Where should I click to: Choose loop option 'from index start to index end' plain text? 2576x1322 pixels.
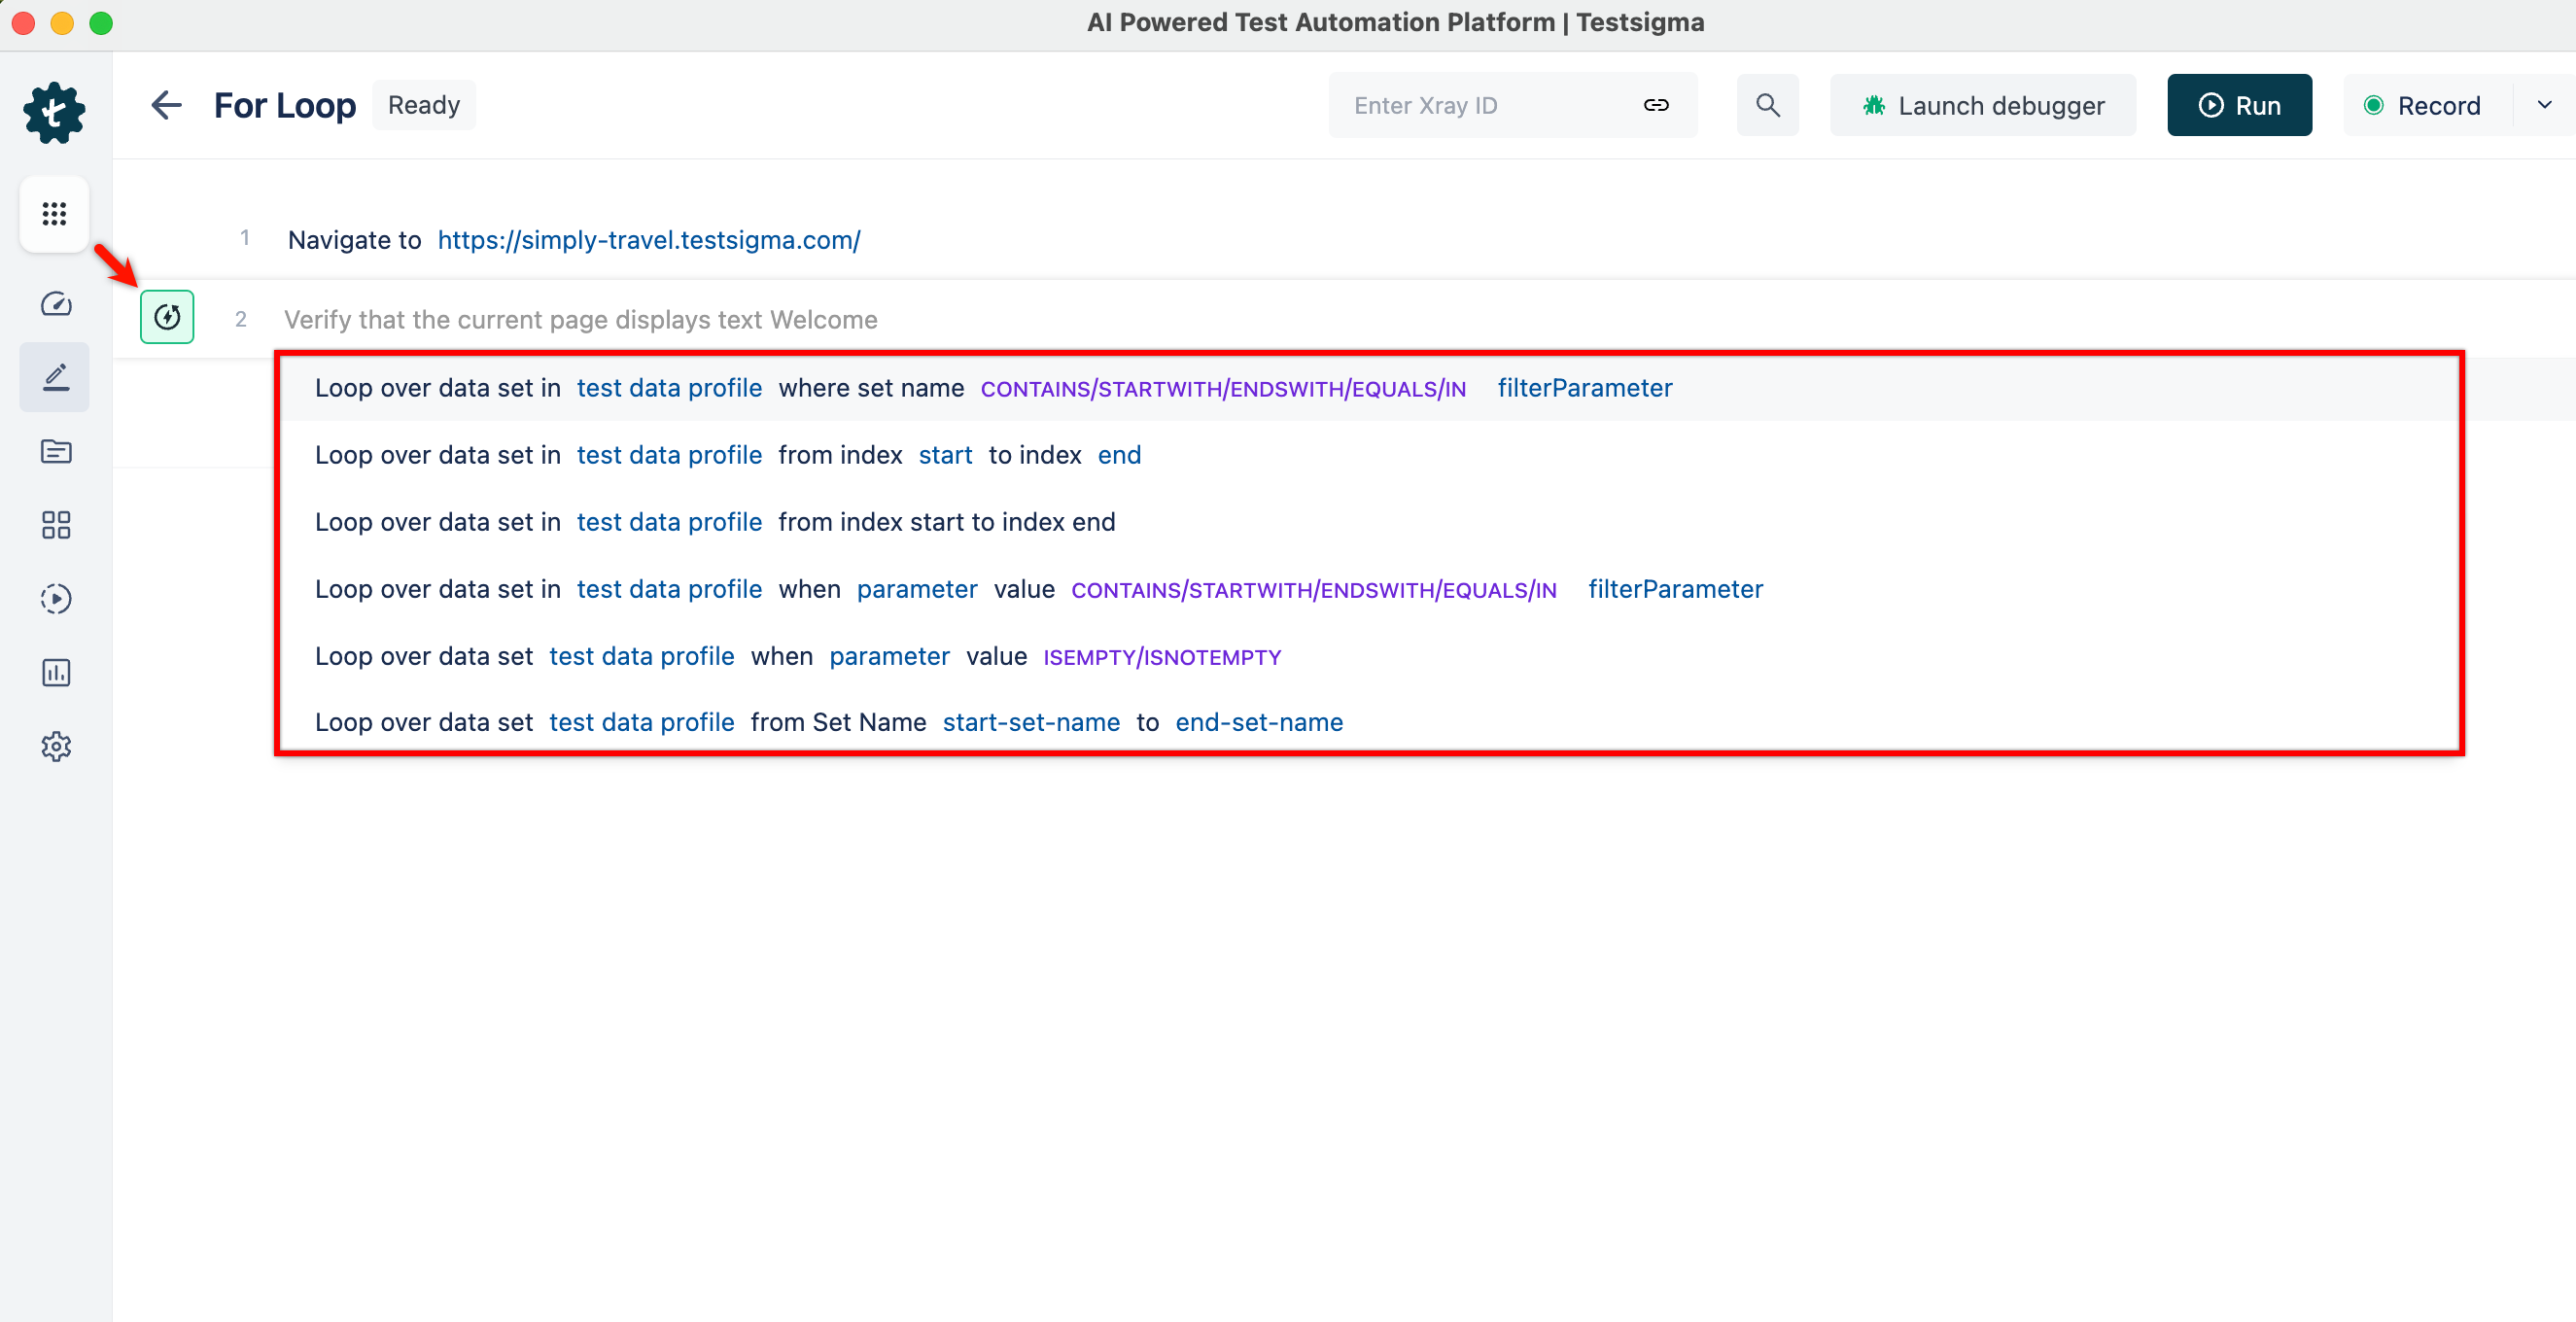(1369, 522)
